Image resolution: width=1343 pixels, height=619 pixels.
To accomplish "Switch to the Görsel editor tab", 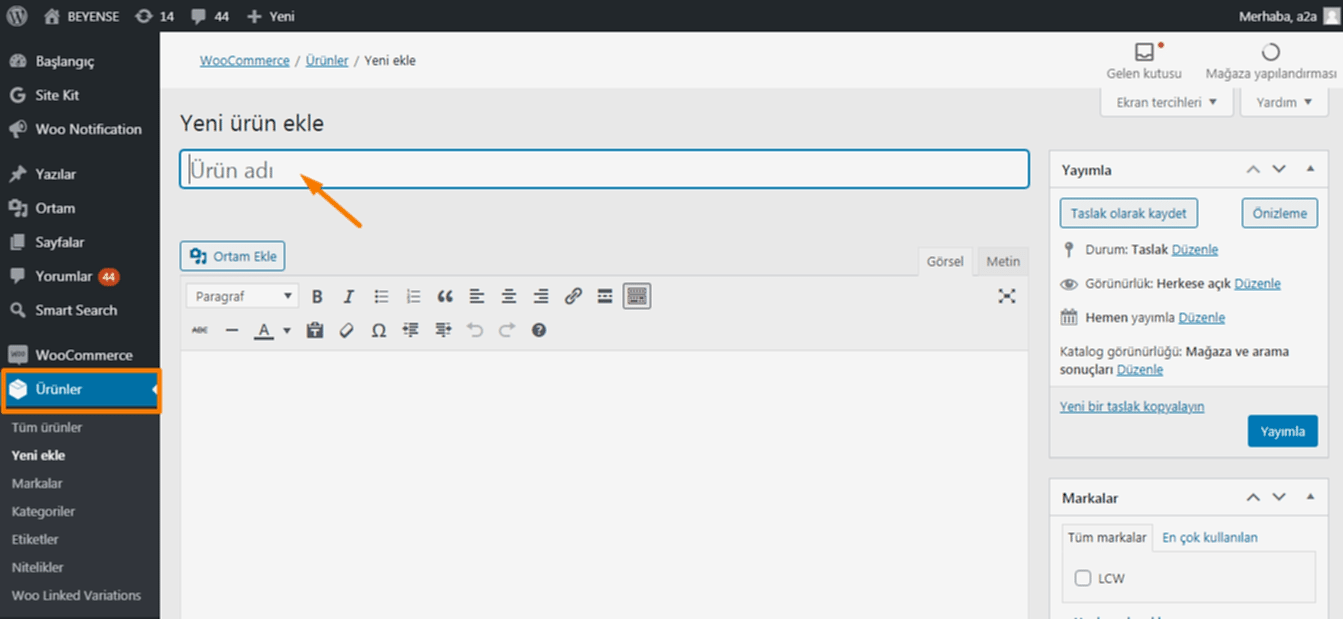I will pyautogui.click(x=945, y=261).
